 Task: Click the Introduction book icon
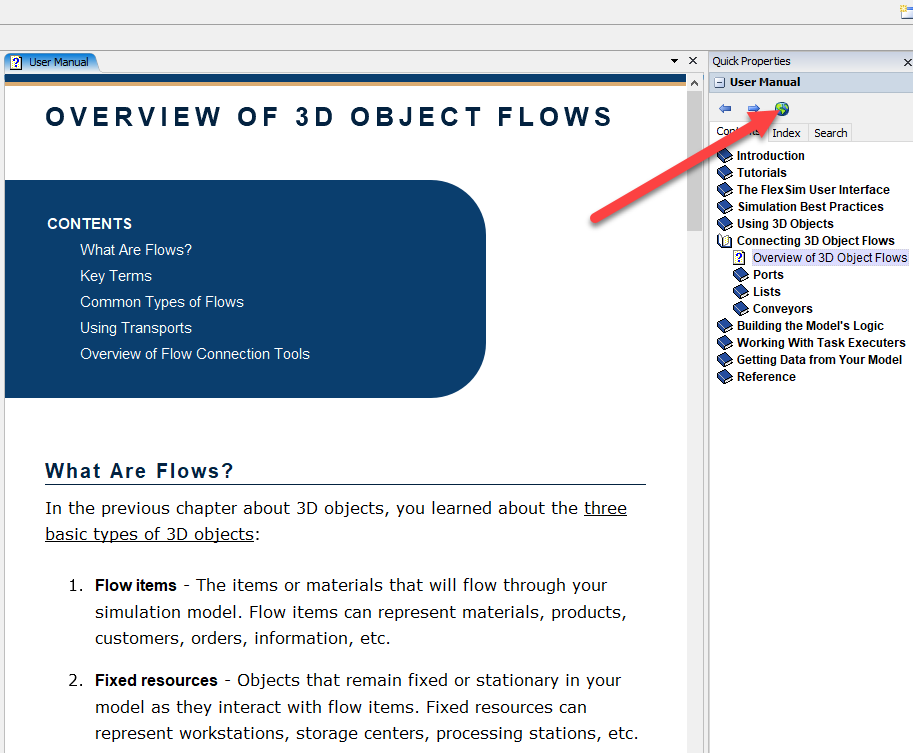(725, 156)
